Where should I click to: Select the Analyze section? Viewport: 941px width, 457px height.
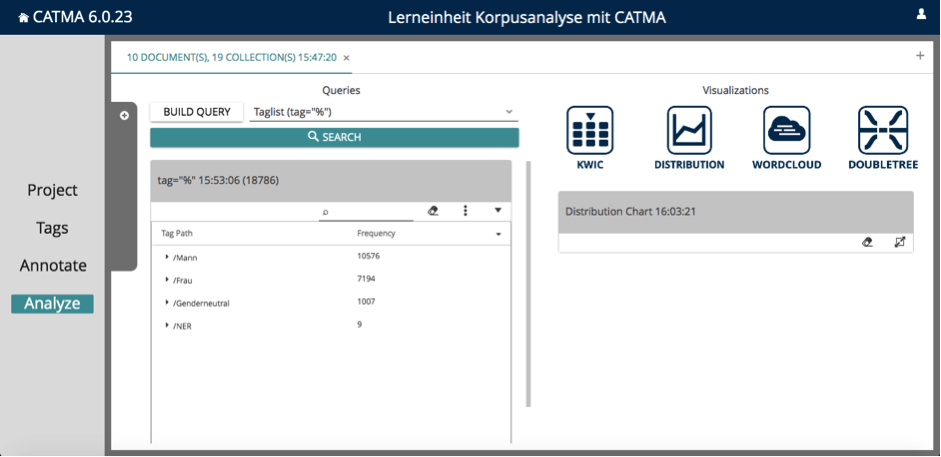coord(52,303)
